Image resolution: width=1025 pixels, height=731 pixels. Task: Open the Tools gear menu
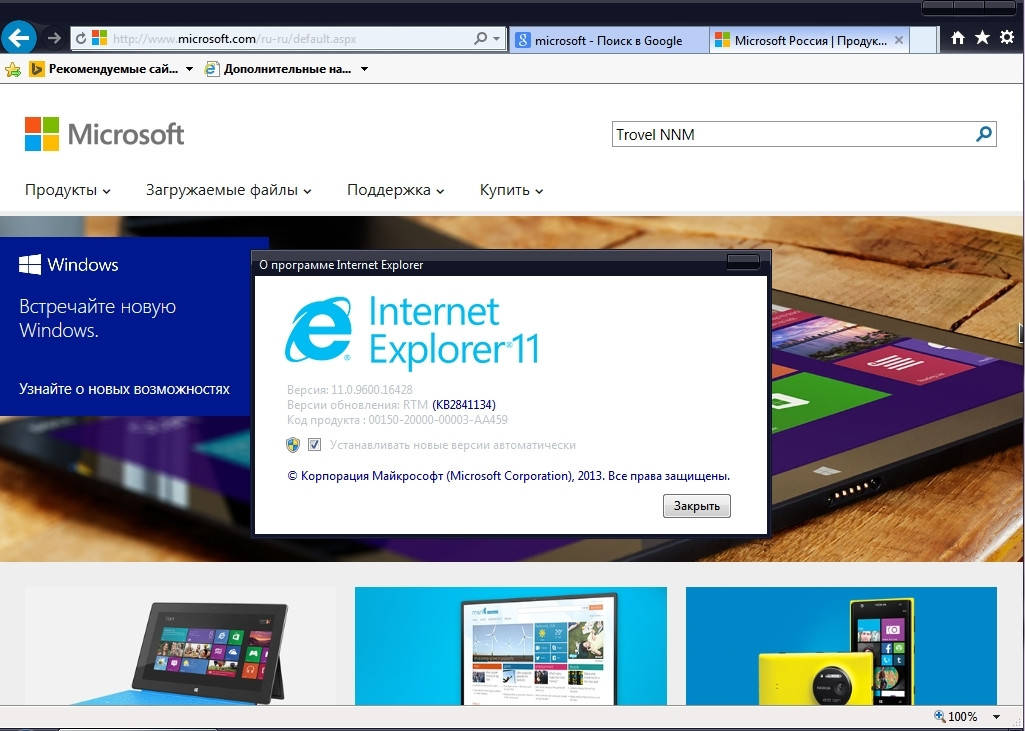(x=1007, y=38)
